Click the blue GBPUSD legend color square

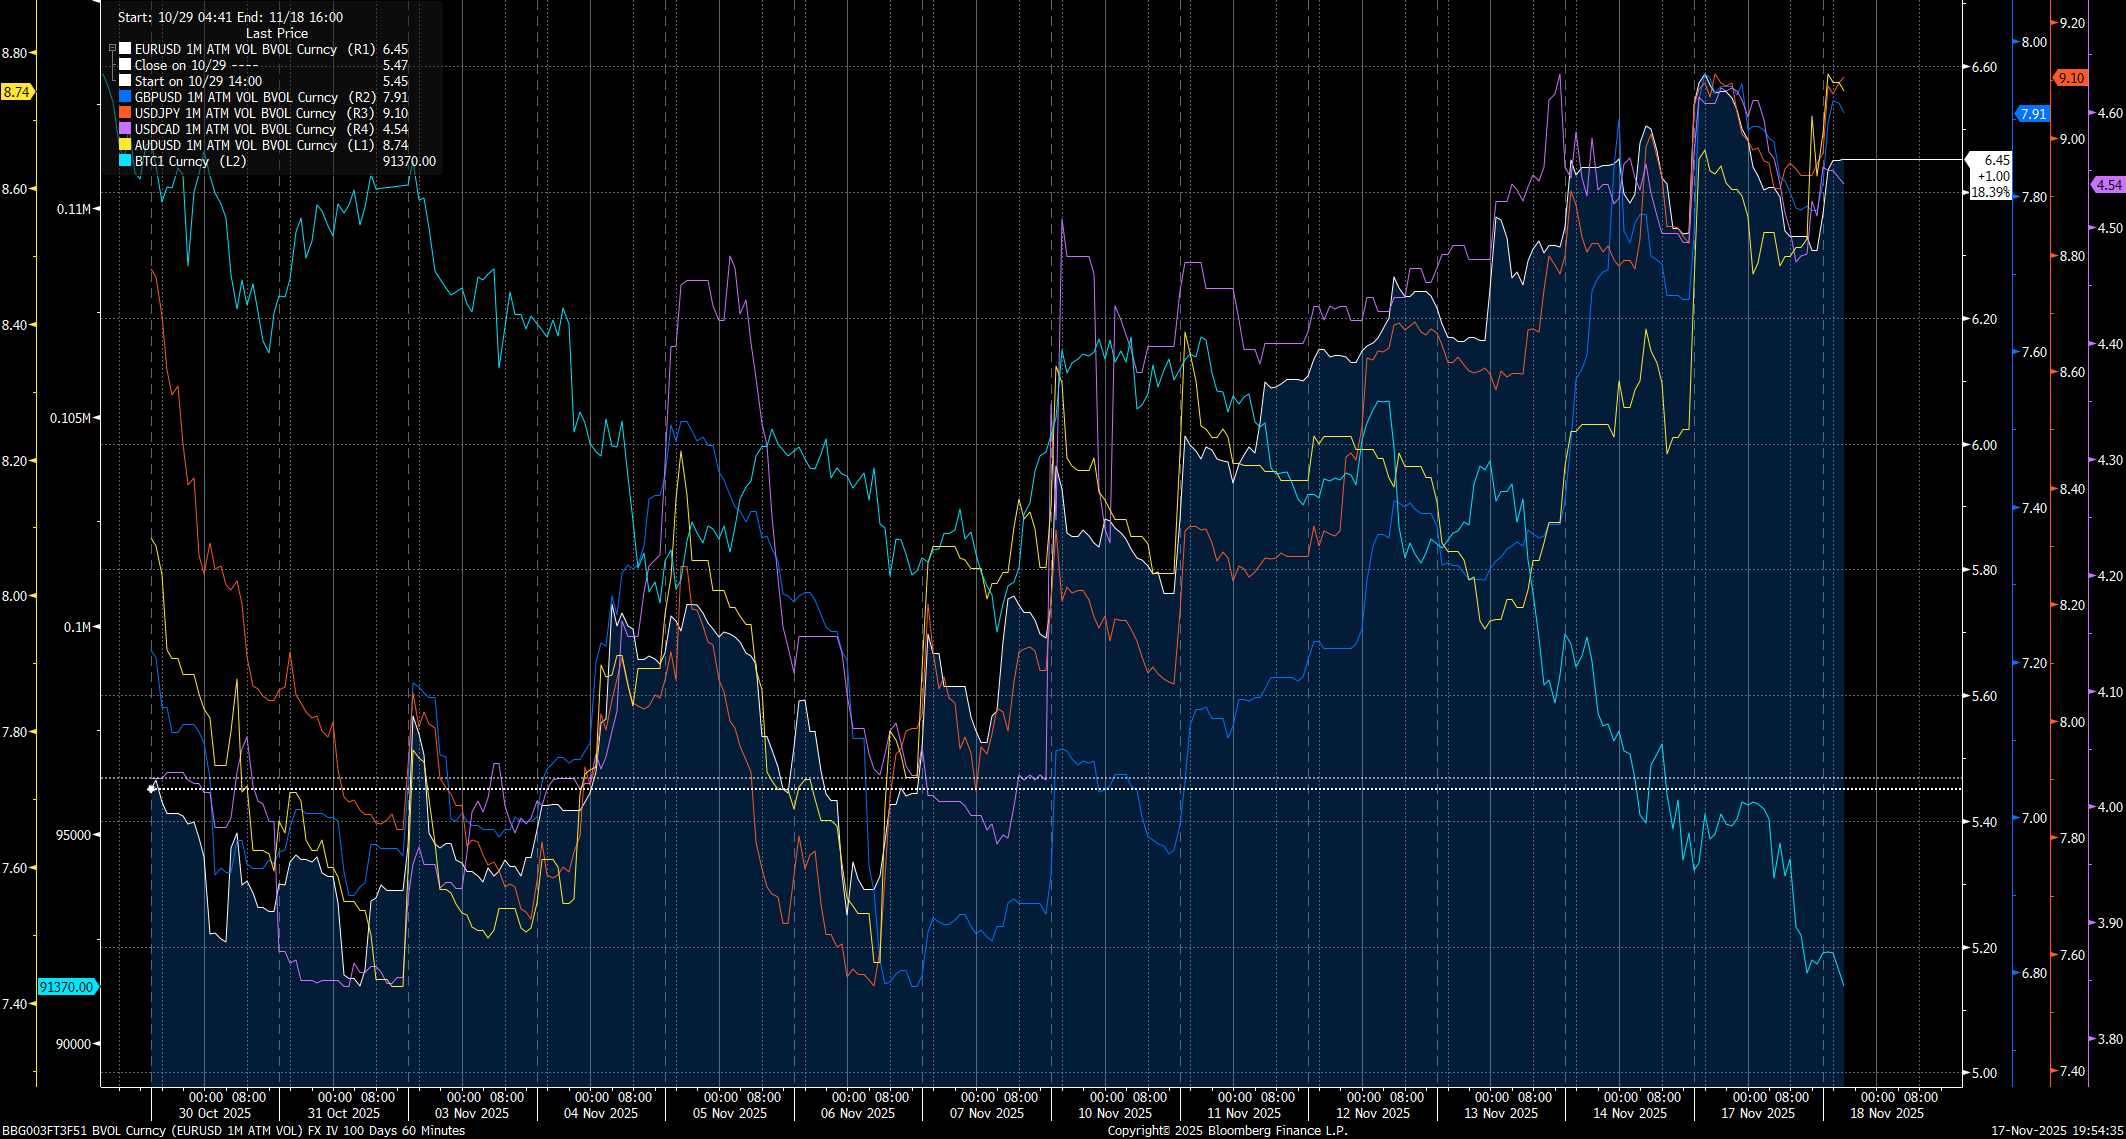(x=124, y=97)
